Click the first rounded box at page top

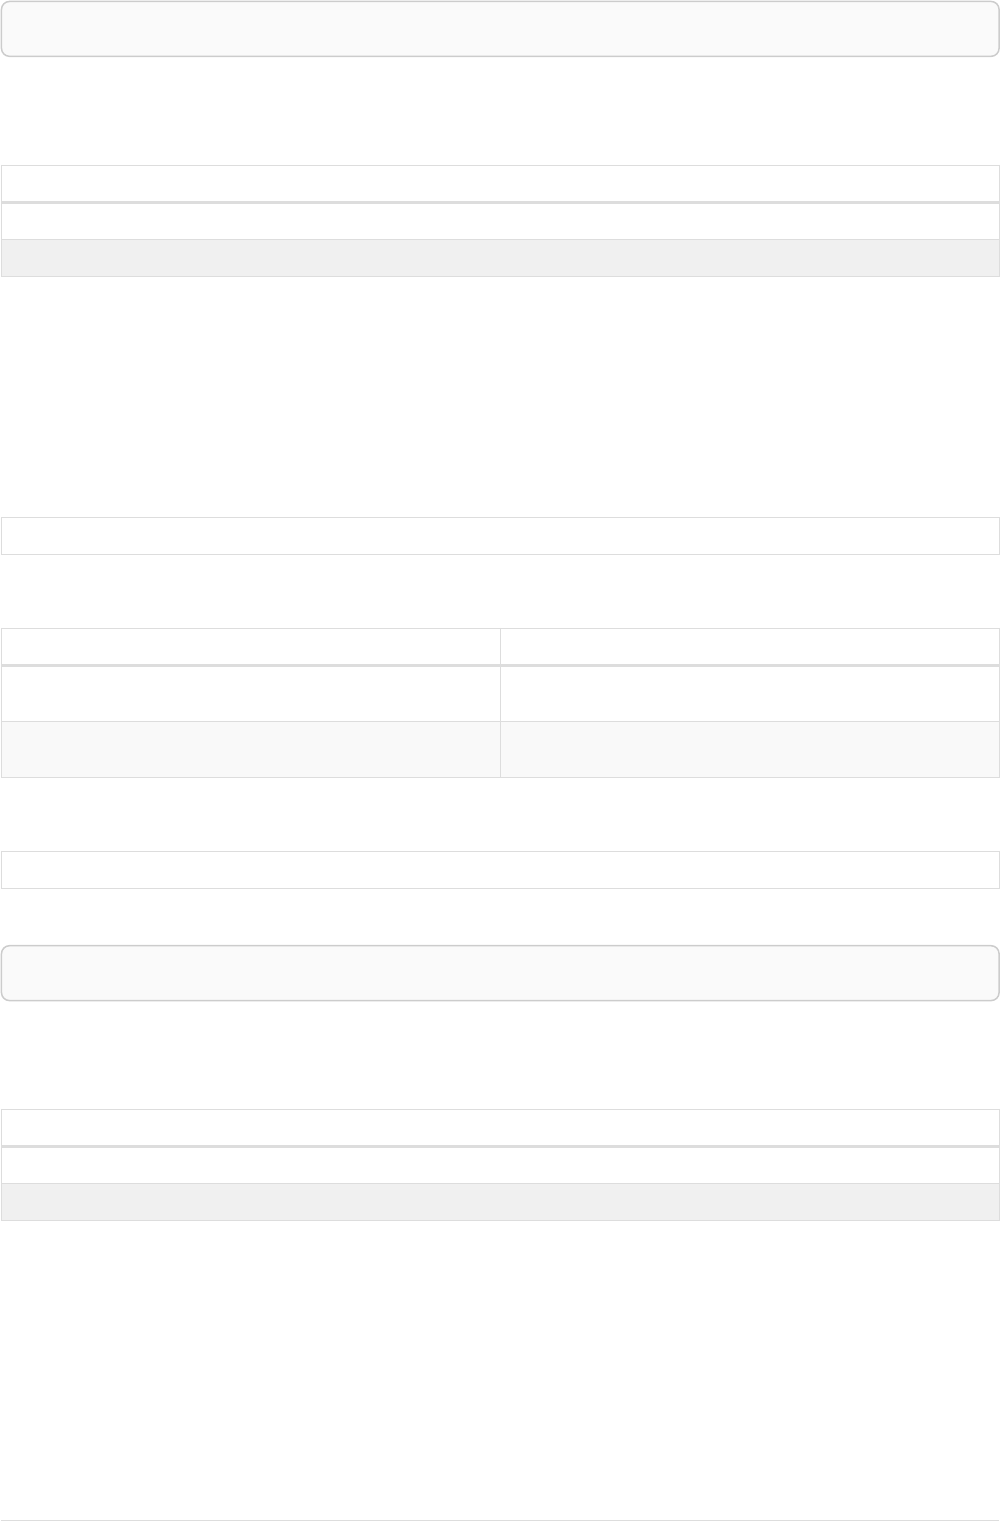click(x=500, y=28)
